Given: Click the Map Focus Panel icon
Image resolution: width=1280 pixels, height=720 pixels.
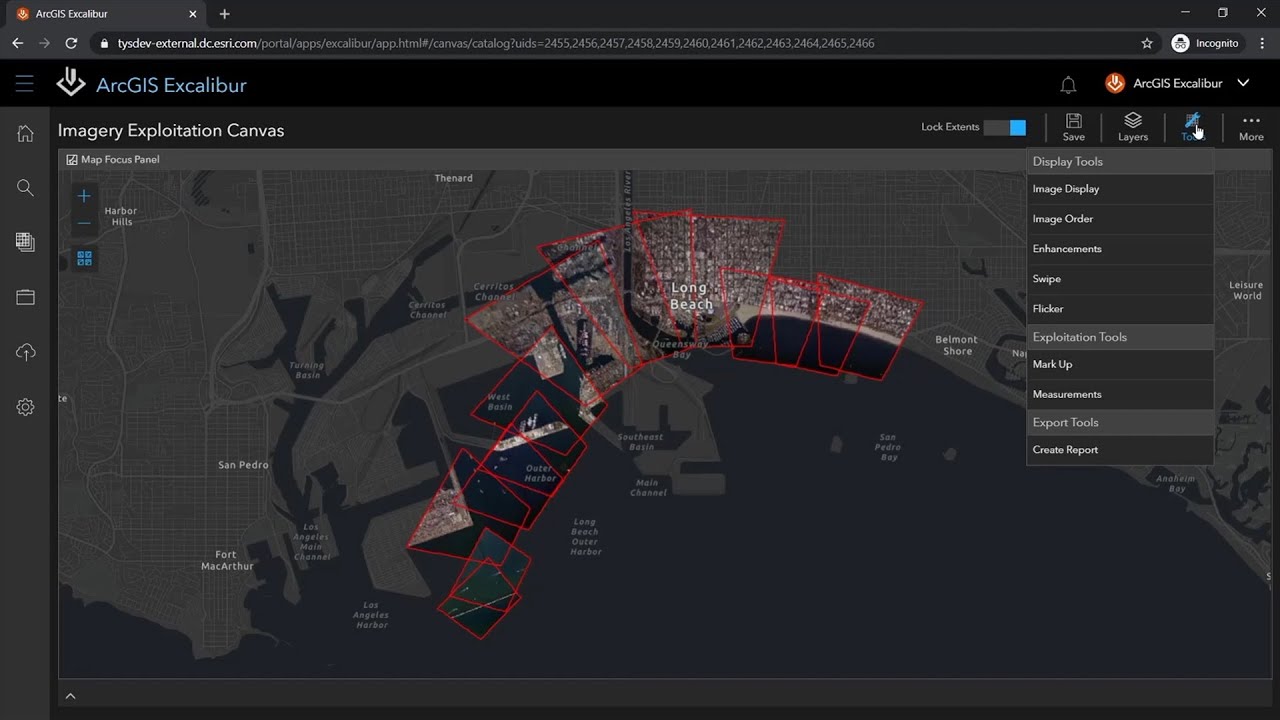Looking at the screenshot, I should click(x=72, y=159).
